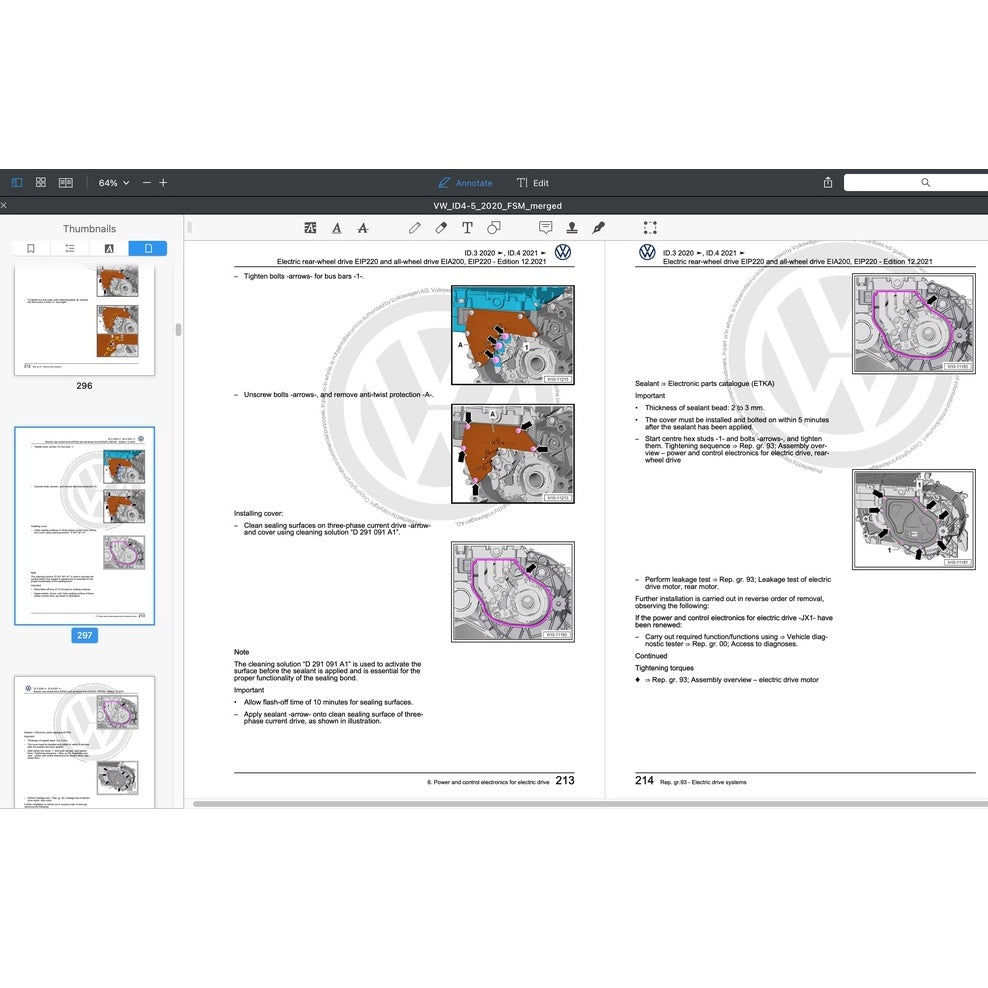Select the stamp tool
The width and height of the screenshot is (988, 988).
(572, 228)
